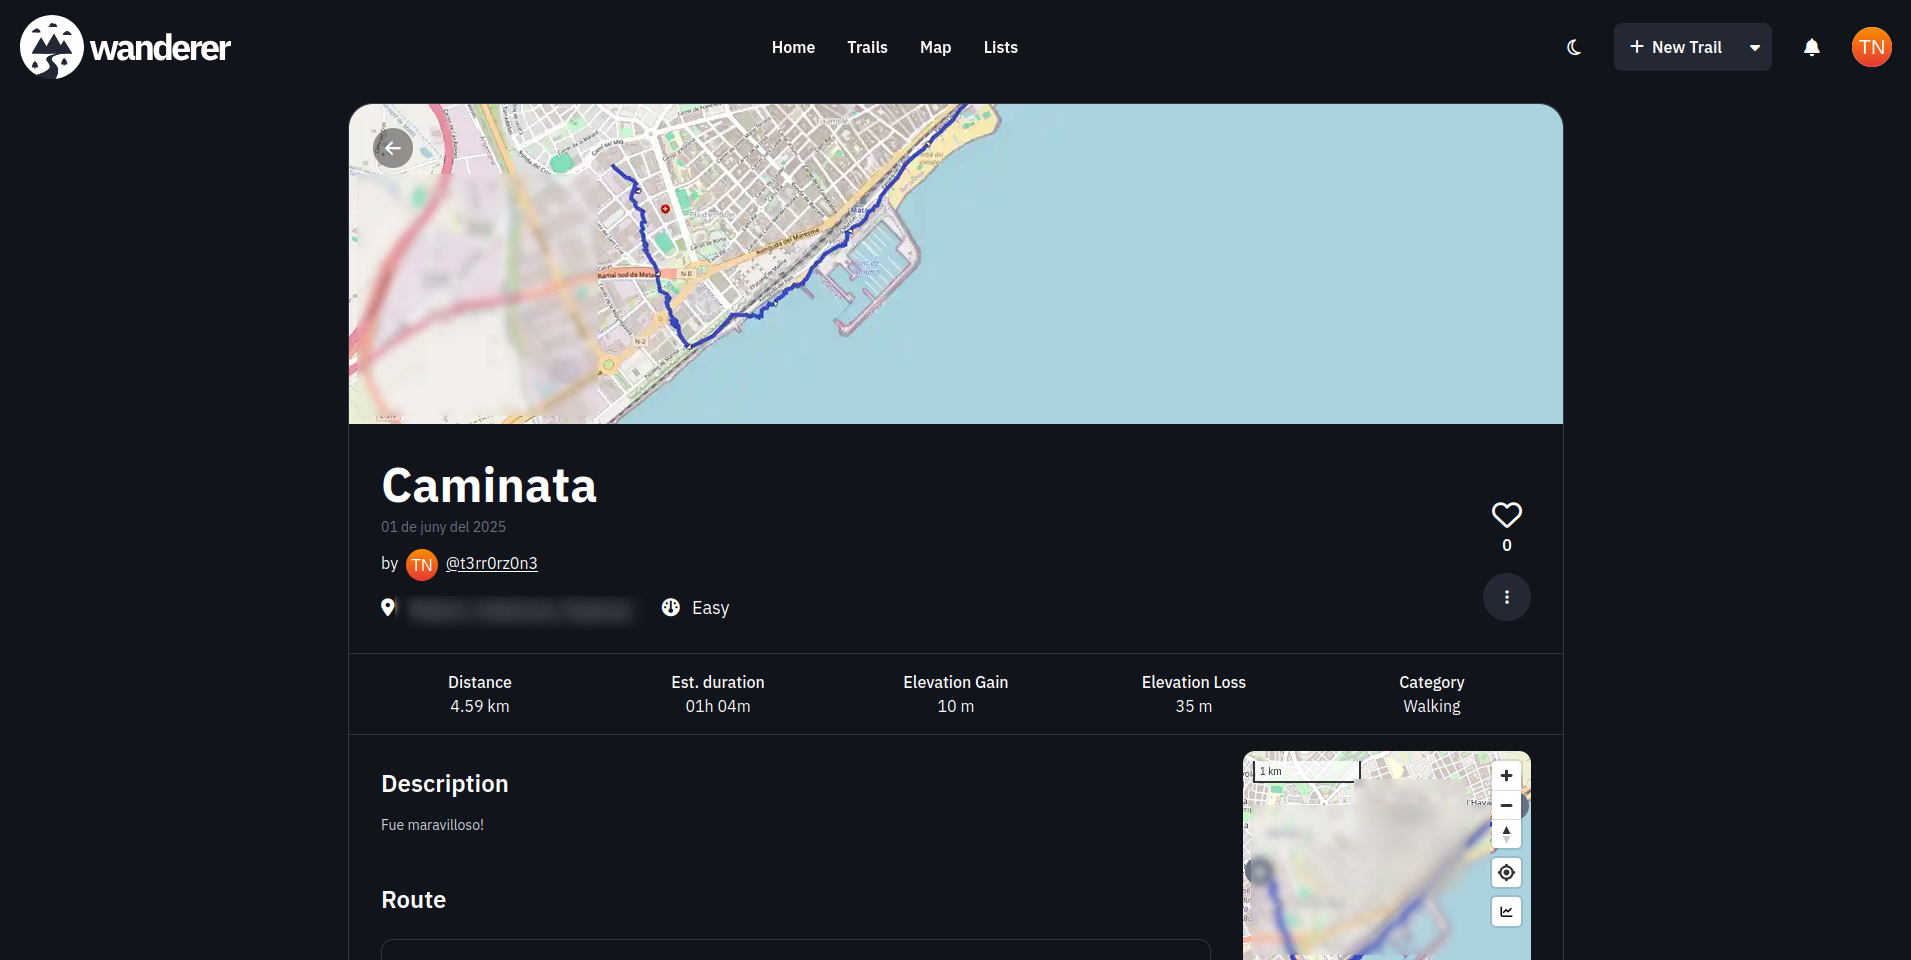Zoom in on the mini map
Screen dimensions: 1911x960
pos(1506,776)
